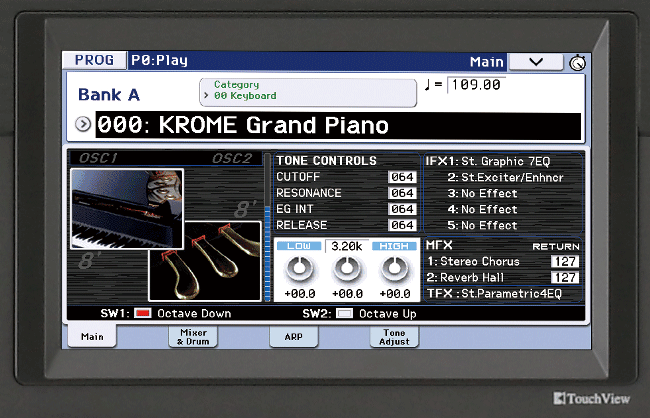Screen dimensions: 650x418
Task: Click the Bank A label
Action: pos(109,95)
